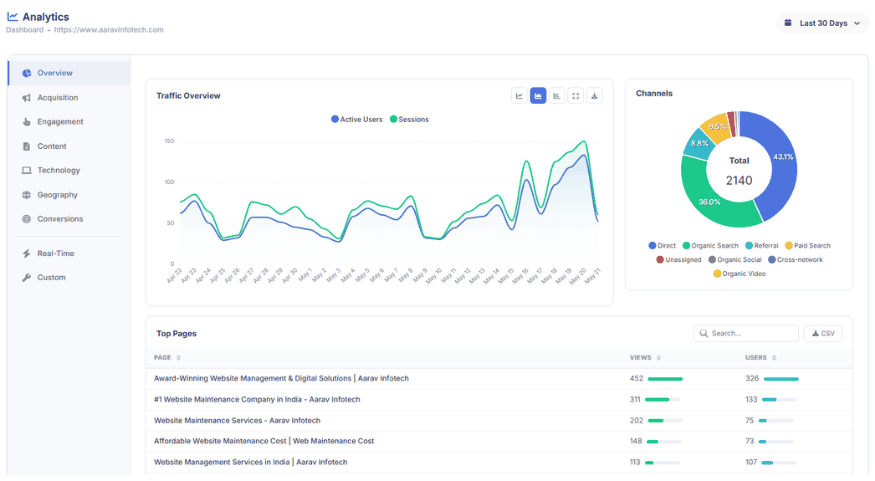Click the 311 views value
Image resolution: width=875 pixels, height=481 pixels.
coord(635,400)
